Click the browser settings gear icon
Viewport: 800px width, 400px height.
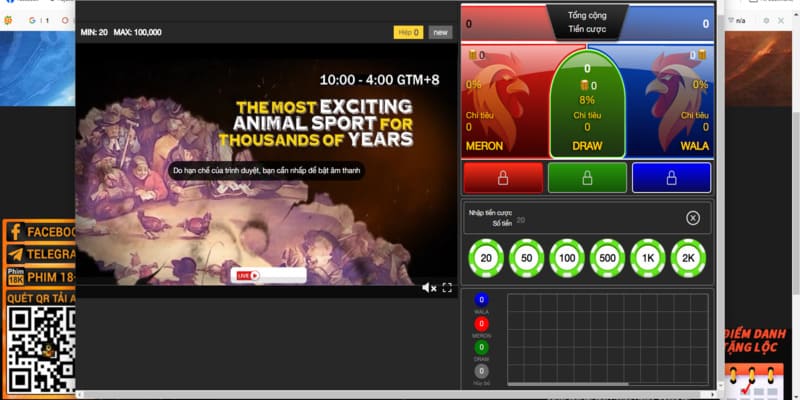click(x=766, y=20)
